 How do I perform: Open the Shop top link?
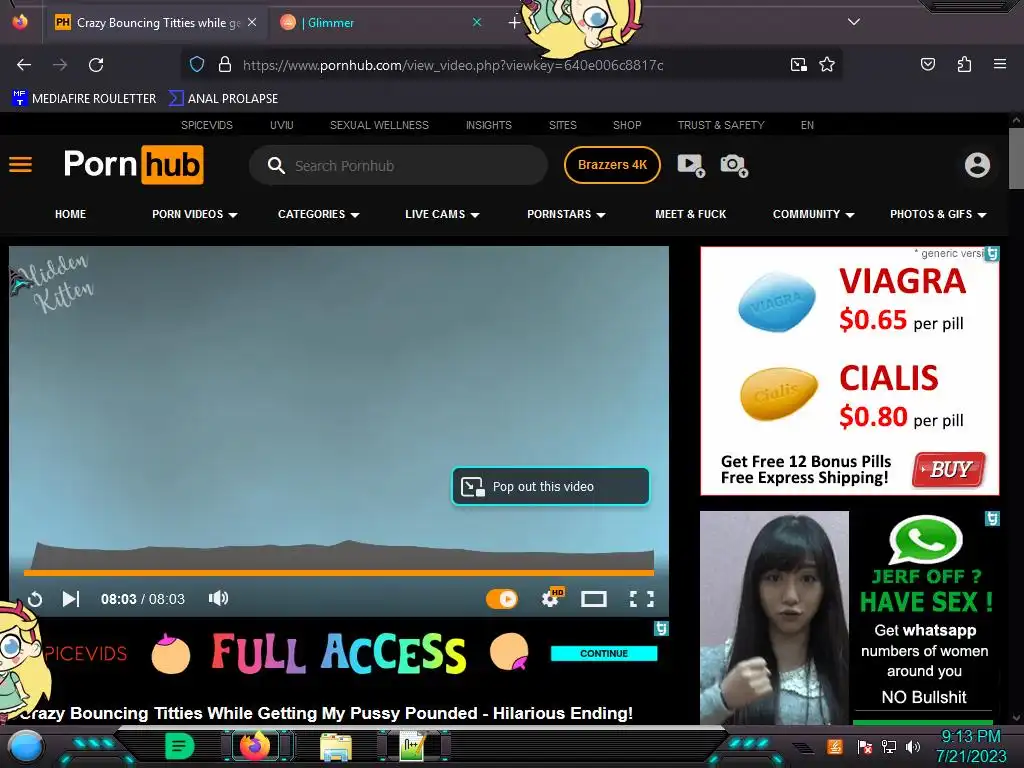pyautogui.click(x=627, y=125)
